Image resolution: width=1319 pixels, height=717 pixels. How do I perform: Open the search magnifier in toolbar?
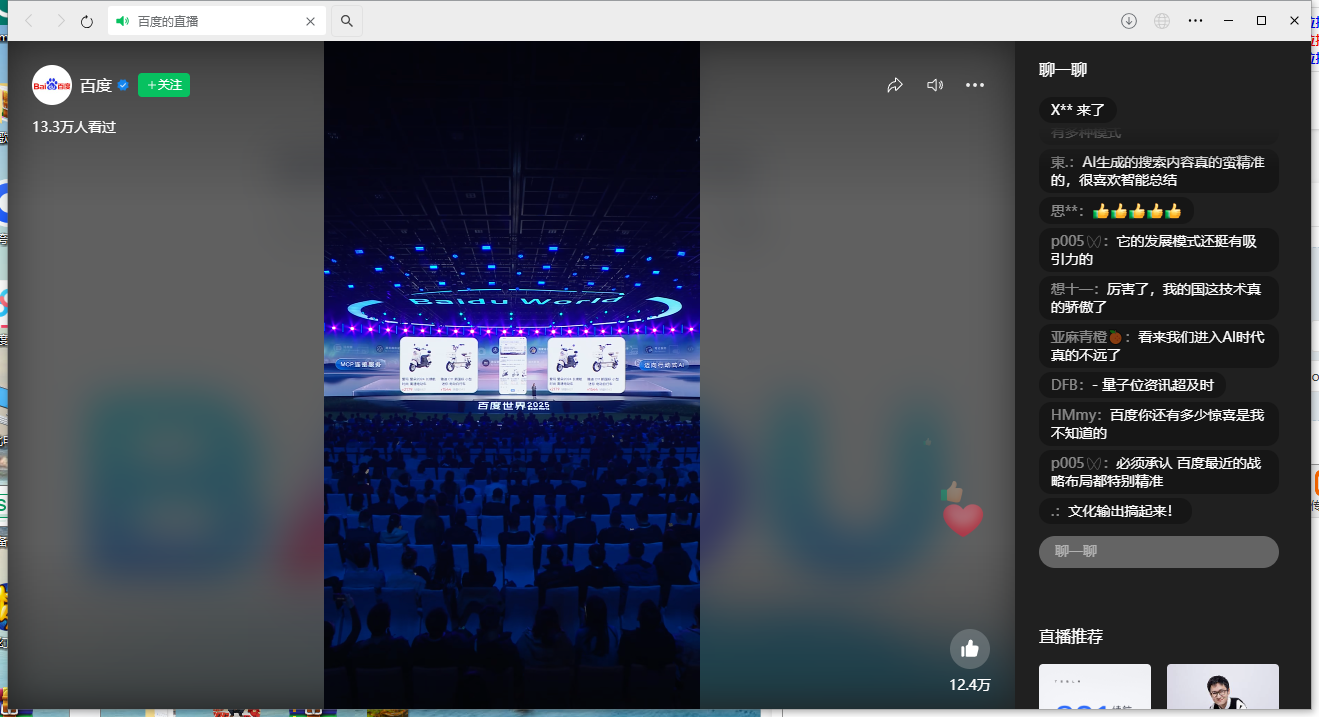point(347,21)
